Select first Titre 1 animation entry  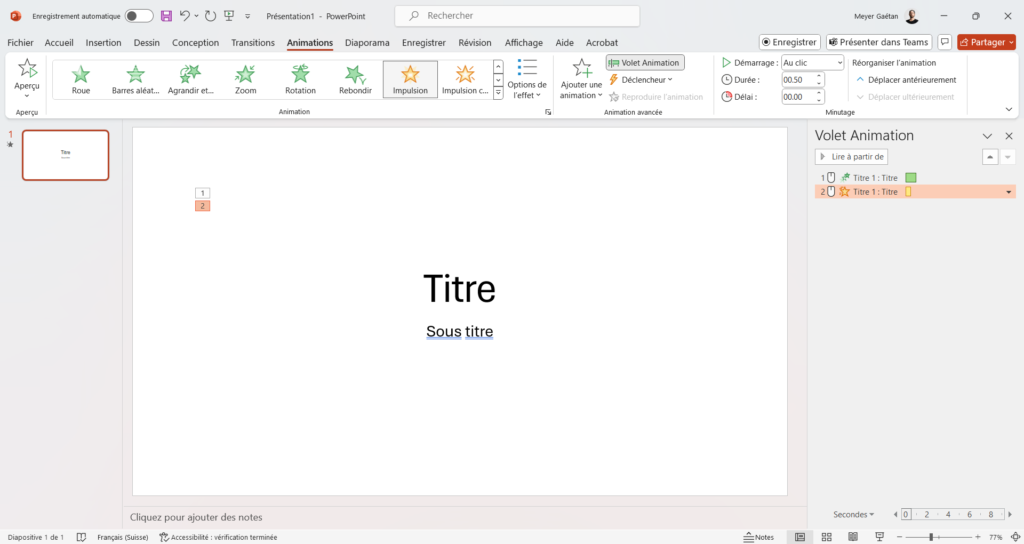[915, 178]
